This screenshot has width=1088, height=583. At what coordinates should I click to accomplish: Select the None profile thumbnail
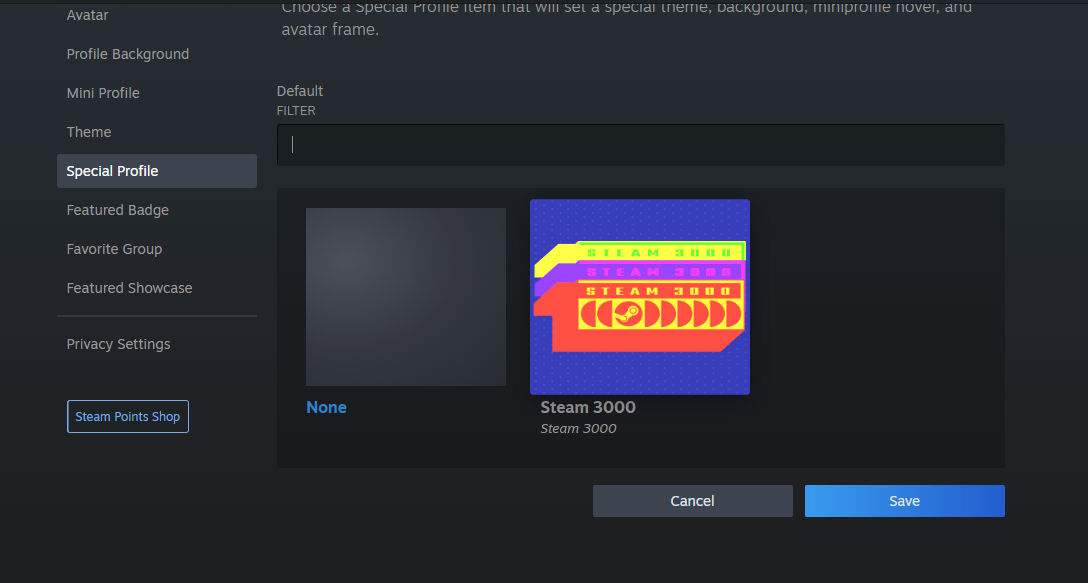point(406,297)
